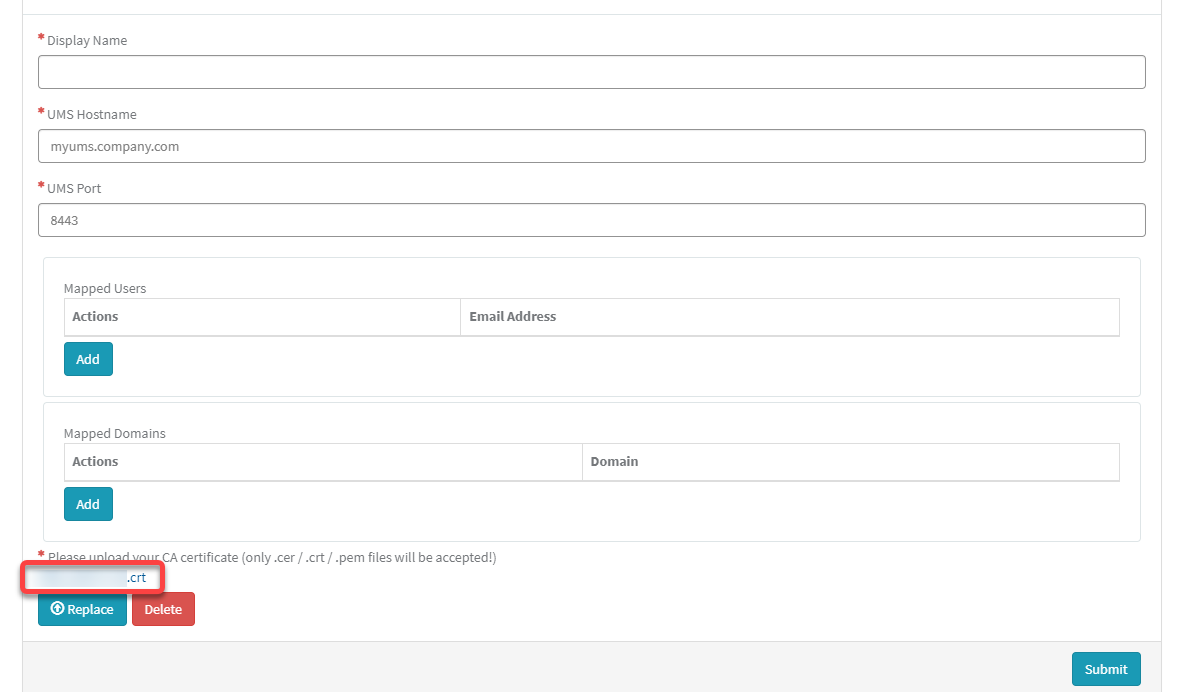
Task: Click the Mapped Users section label
Action: click(105, 288)
